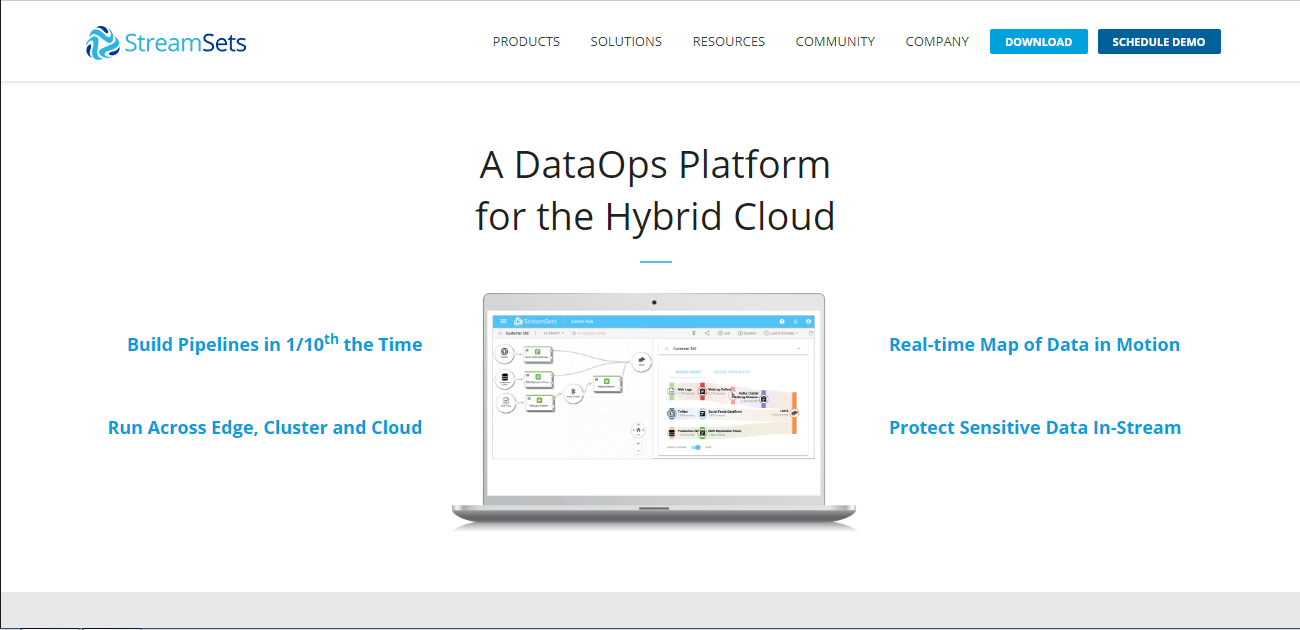Open 'Protect Sensitive Data In-Stream' link
The width and height of the screenshot is (1300, 630).
point(1035,428)
